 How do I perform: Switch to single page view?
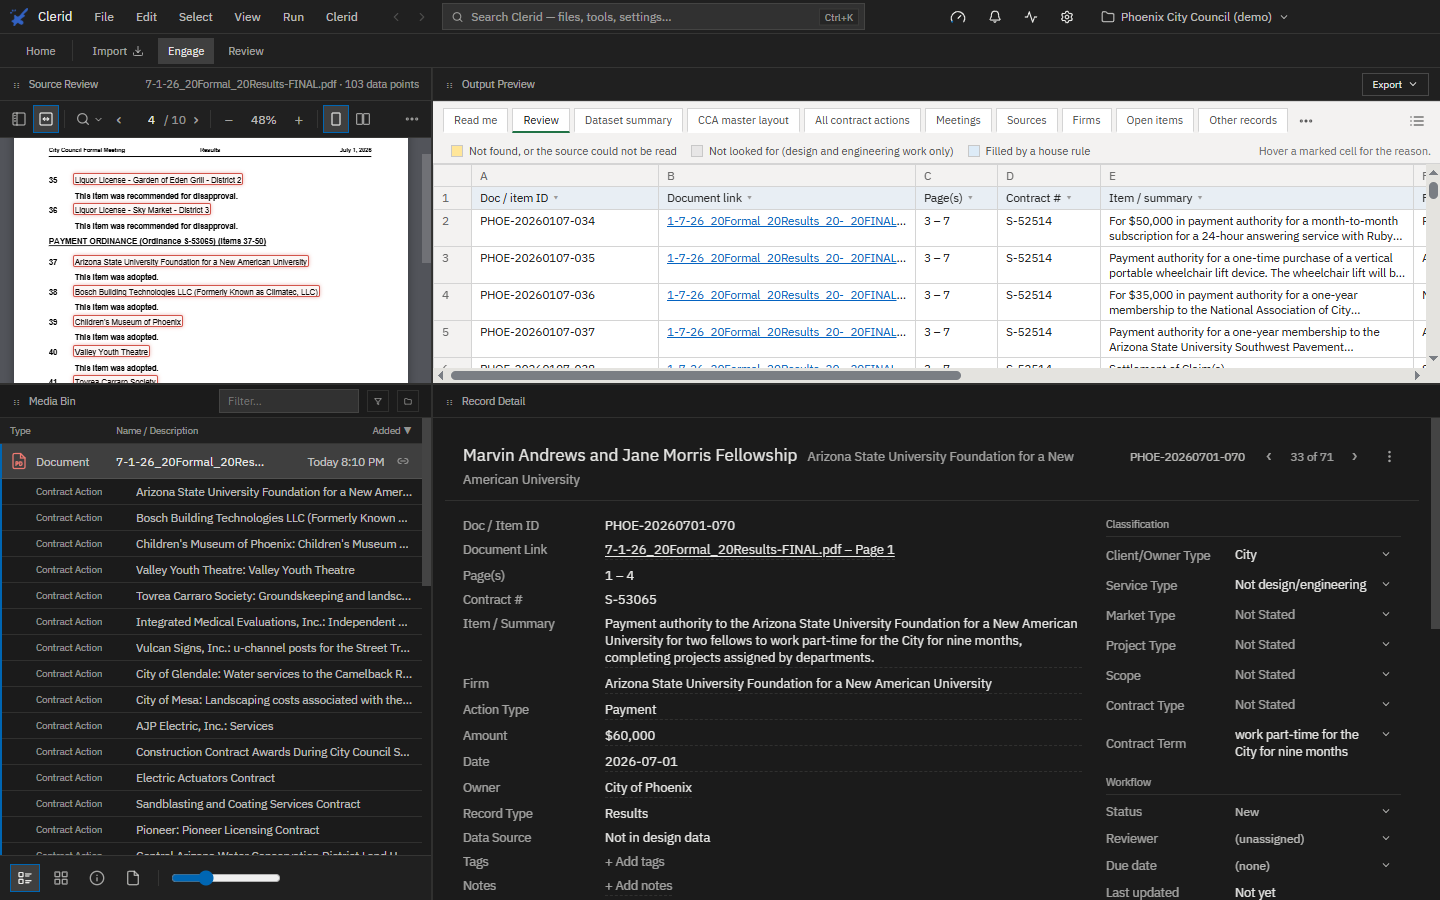(336, 119)
